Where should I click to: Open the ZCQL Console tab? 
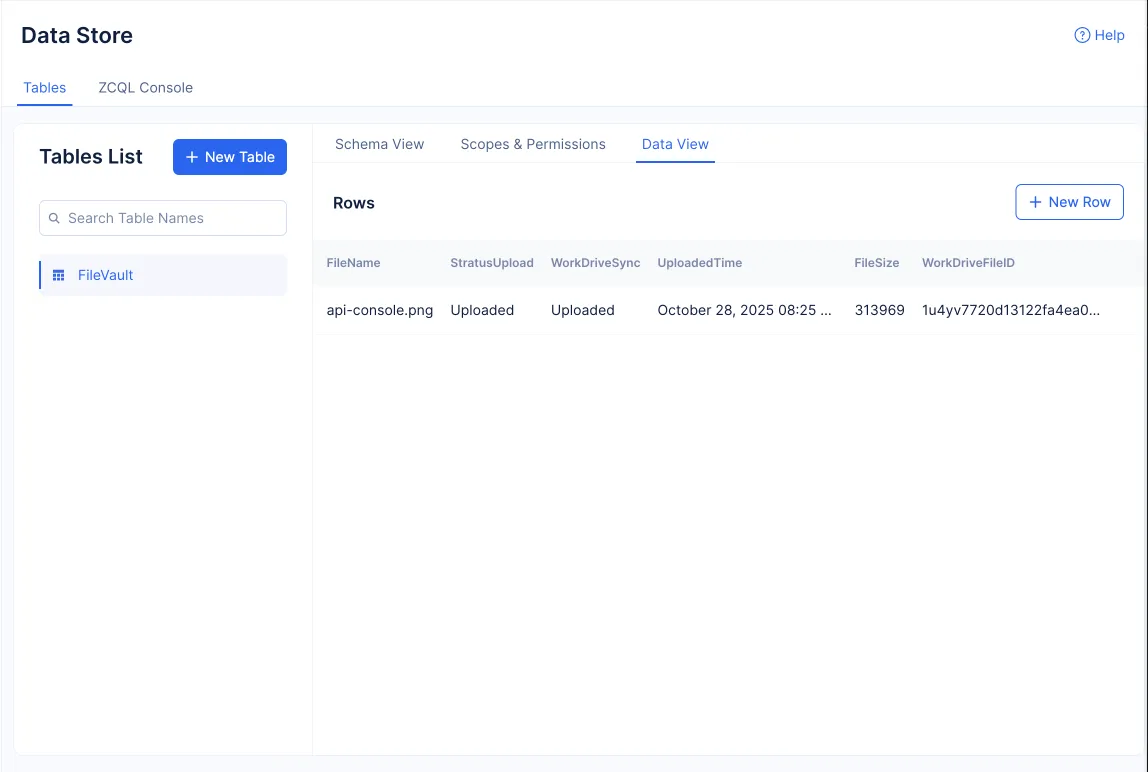click(145, 87)
